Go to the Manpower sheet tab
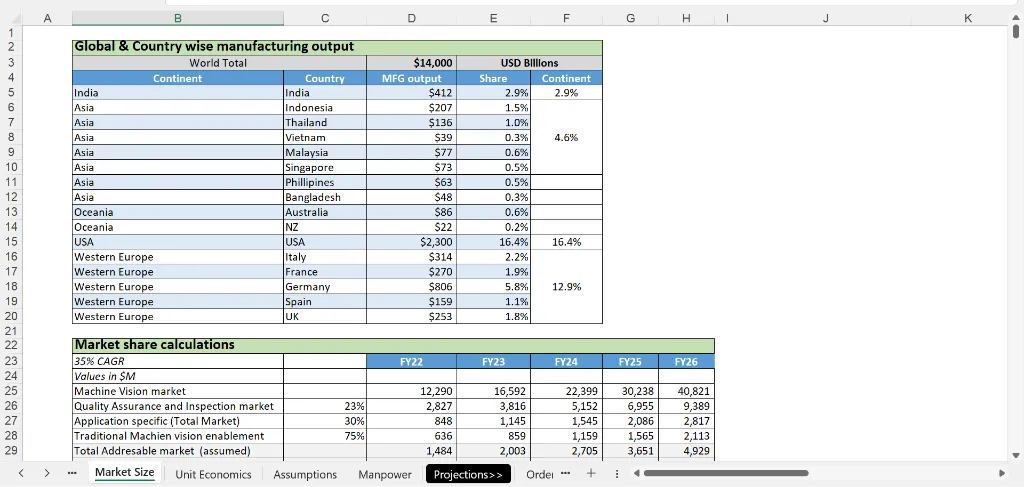This screenshot has height=487, width=1024. pyautogui.click(x=384, y=474)
